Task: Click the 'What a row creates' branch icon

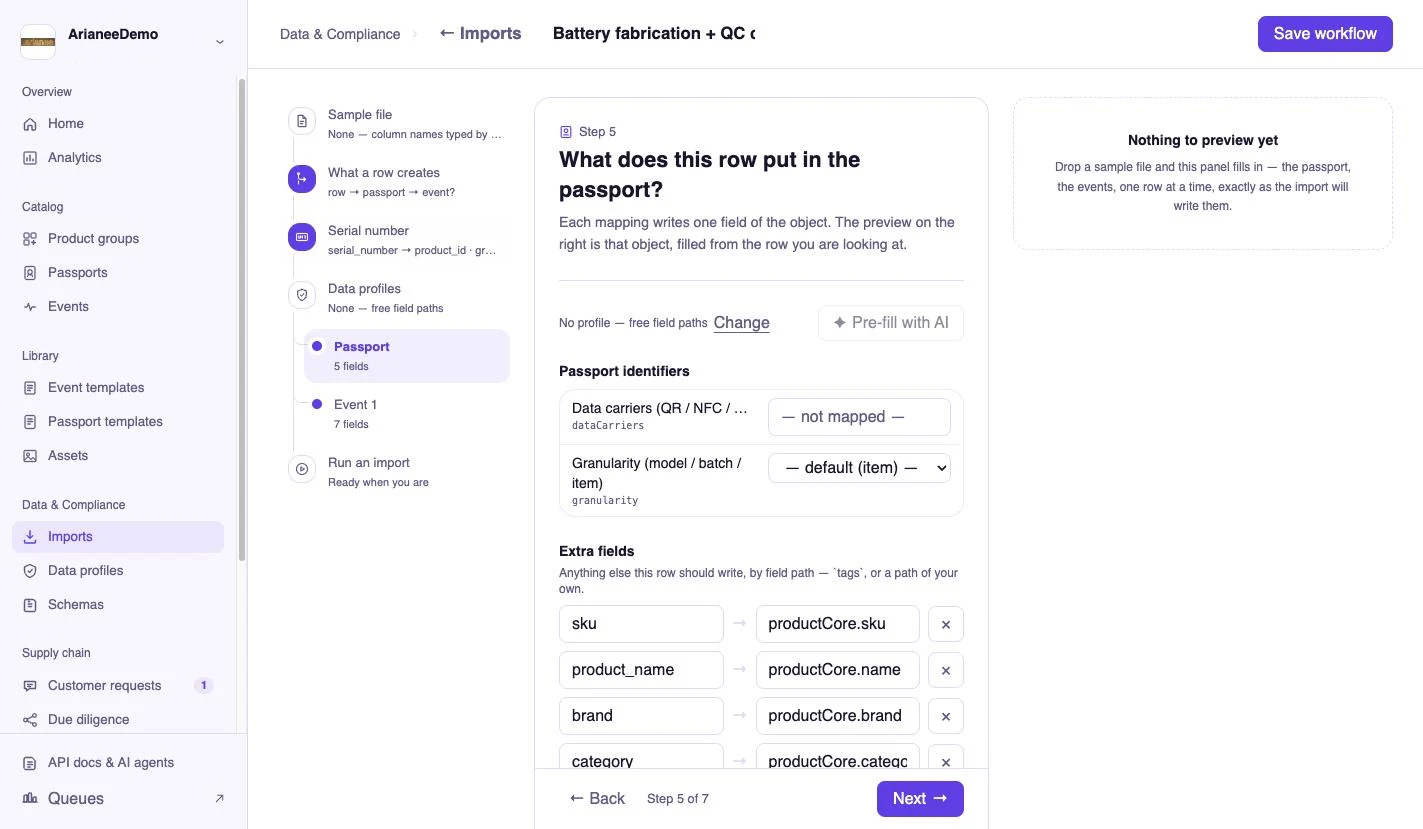Action: [302, 179]
